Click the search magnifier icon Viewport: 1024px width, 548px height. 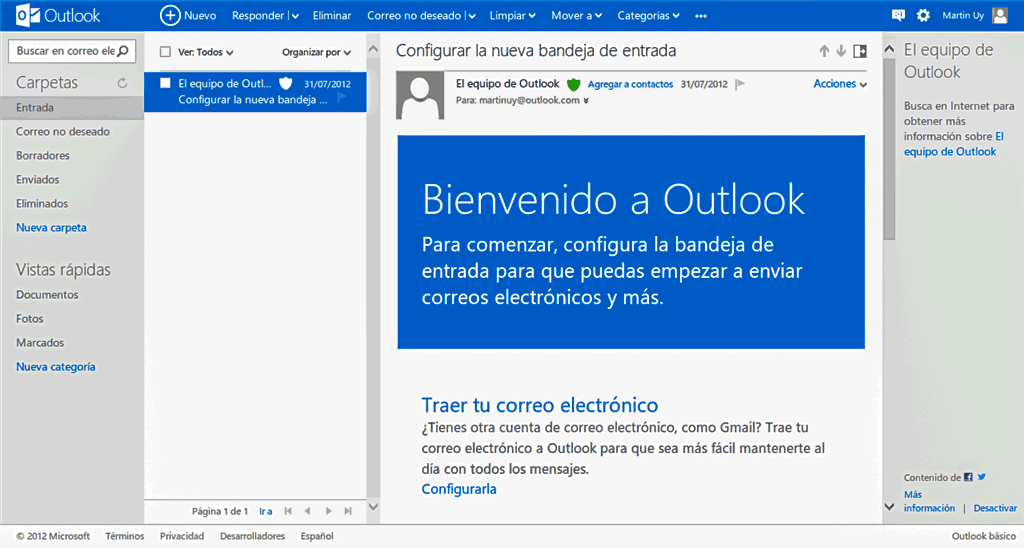click(x=127, y=50)
